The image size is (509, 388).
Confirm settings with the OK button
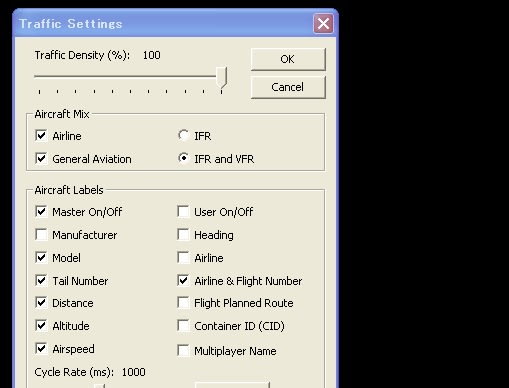point(288,59)
